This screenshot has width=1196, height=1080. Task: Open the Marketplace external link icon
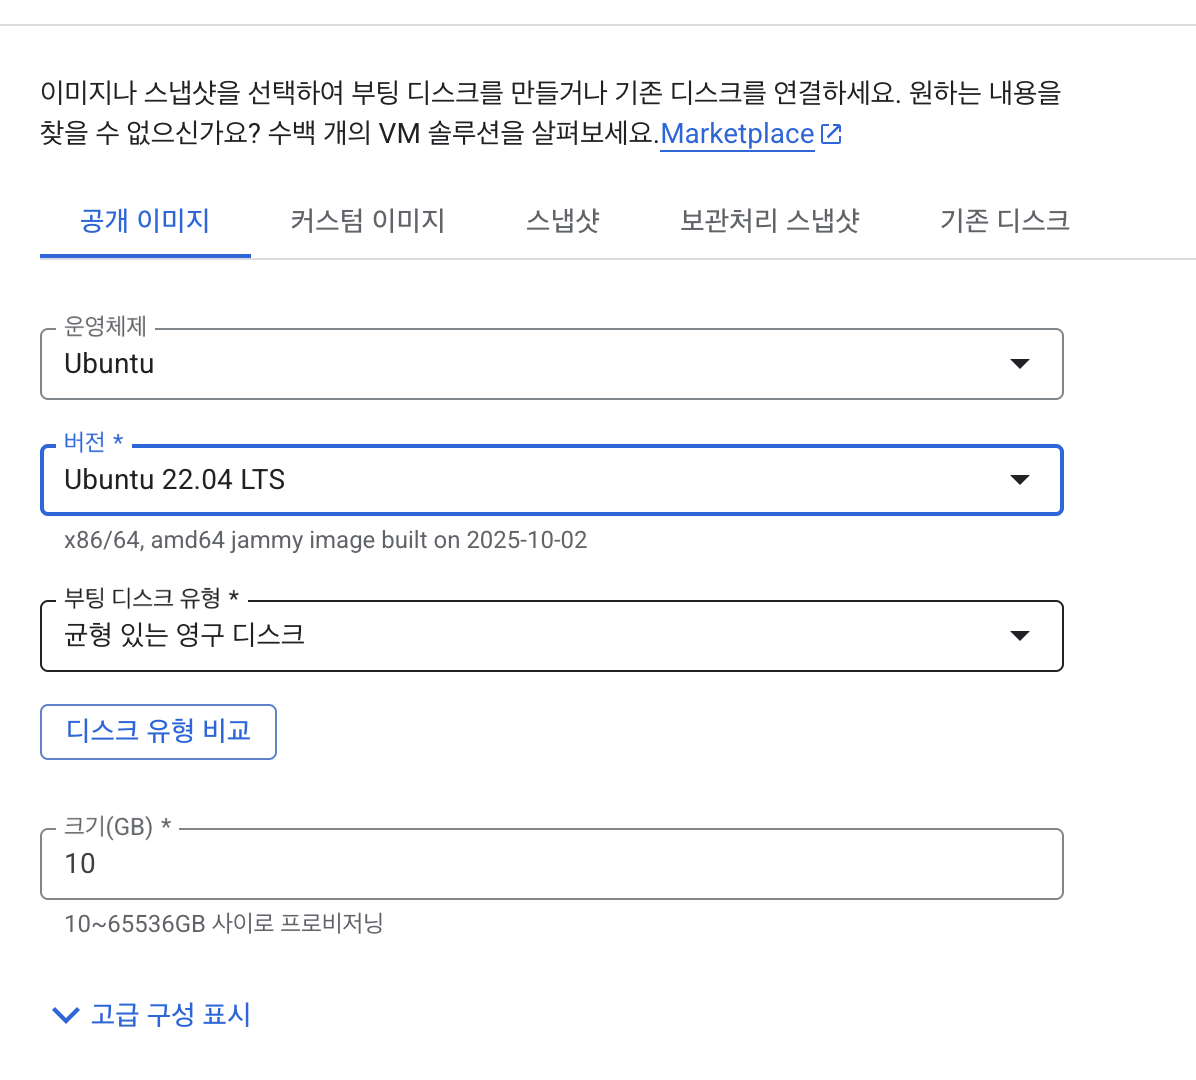pos(831,134)
